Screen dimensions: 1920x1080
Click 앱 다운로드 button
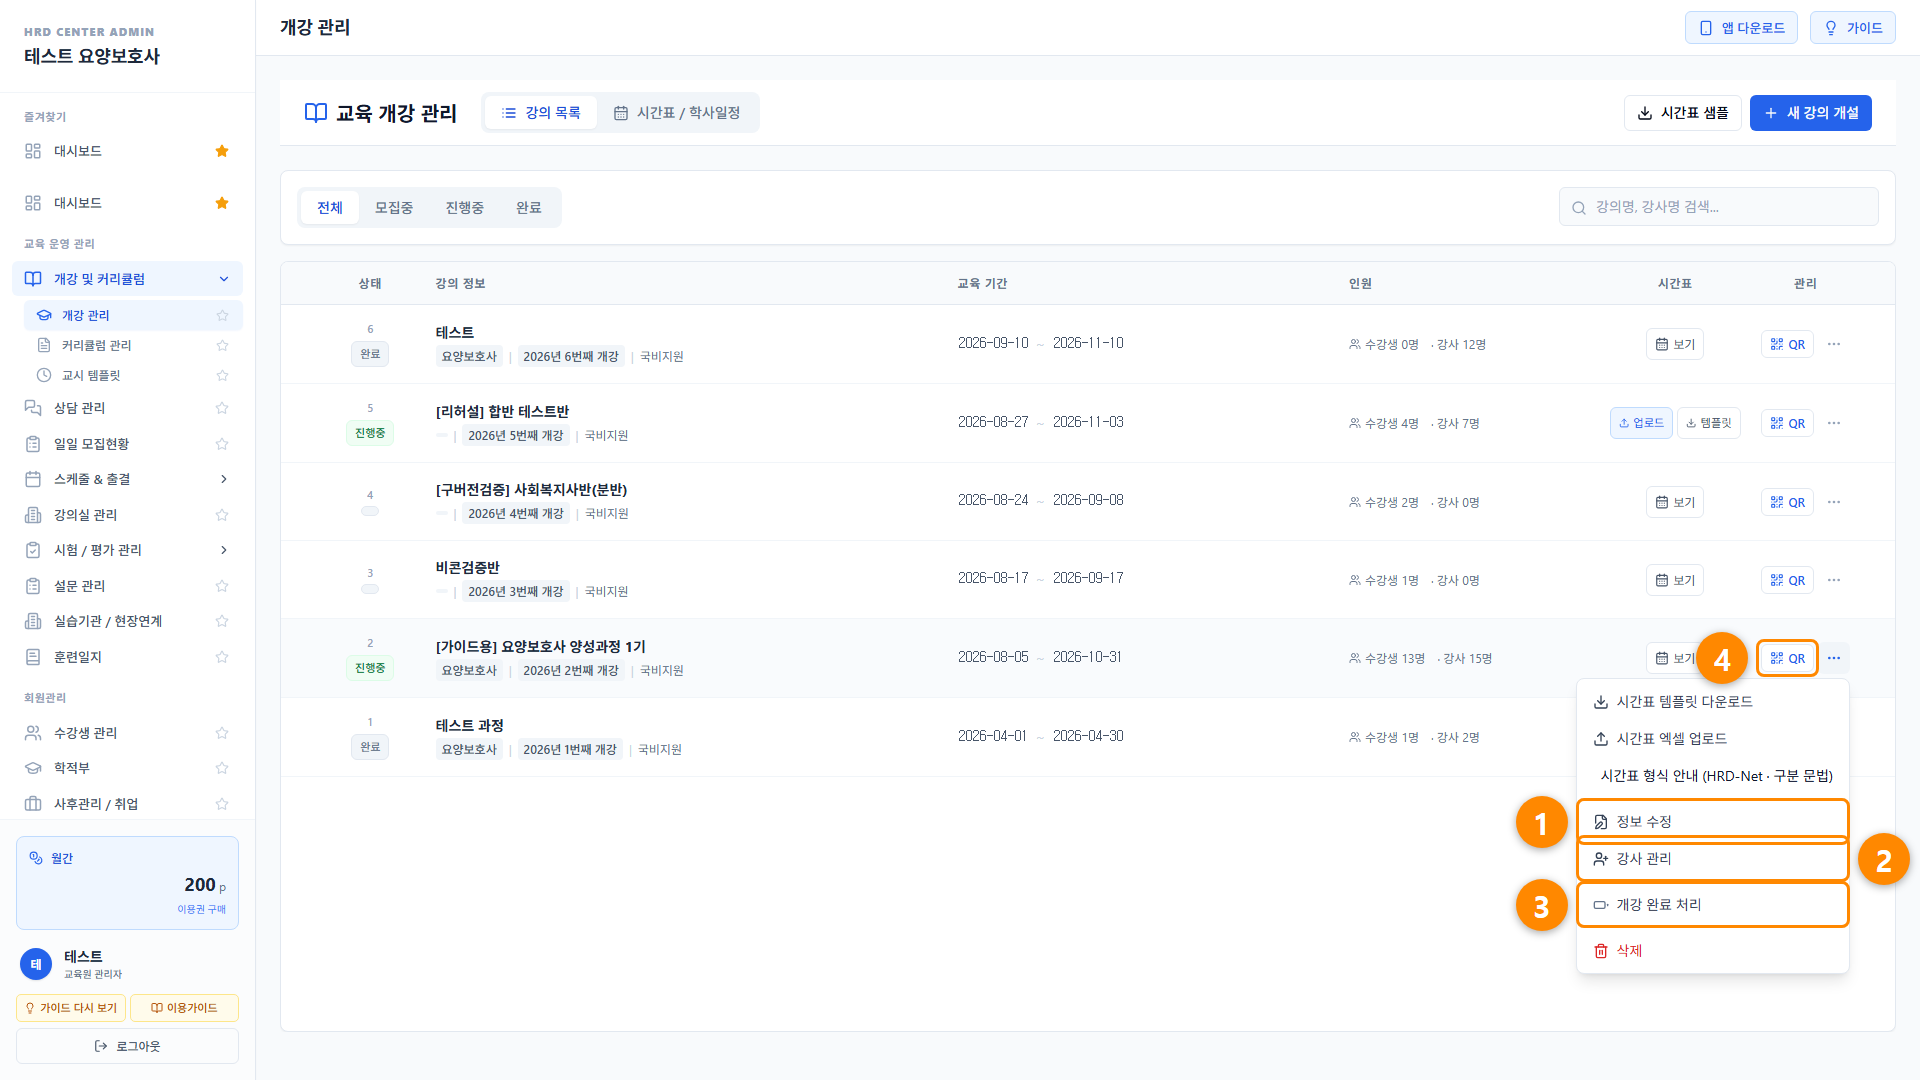pyautogui.click(x=1741, y=28)
